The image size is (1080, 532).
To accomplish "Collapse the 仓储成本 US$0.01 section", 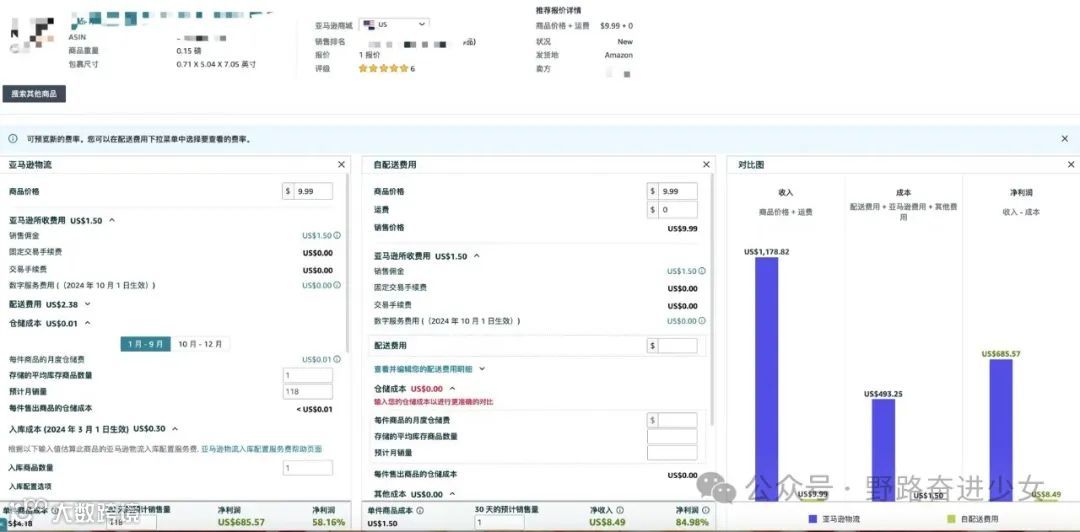I will click(x=87, y=323).
